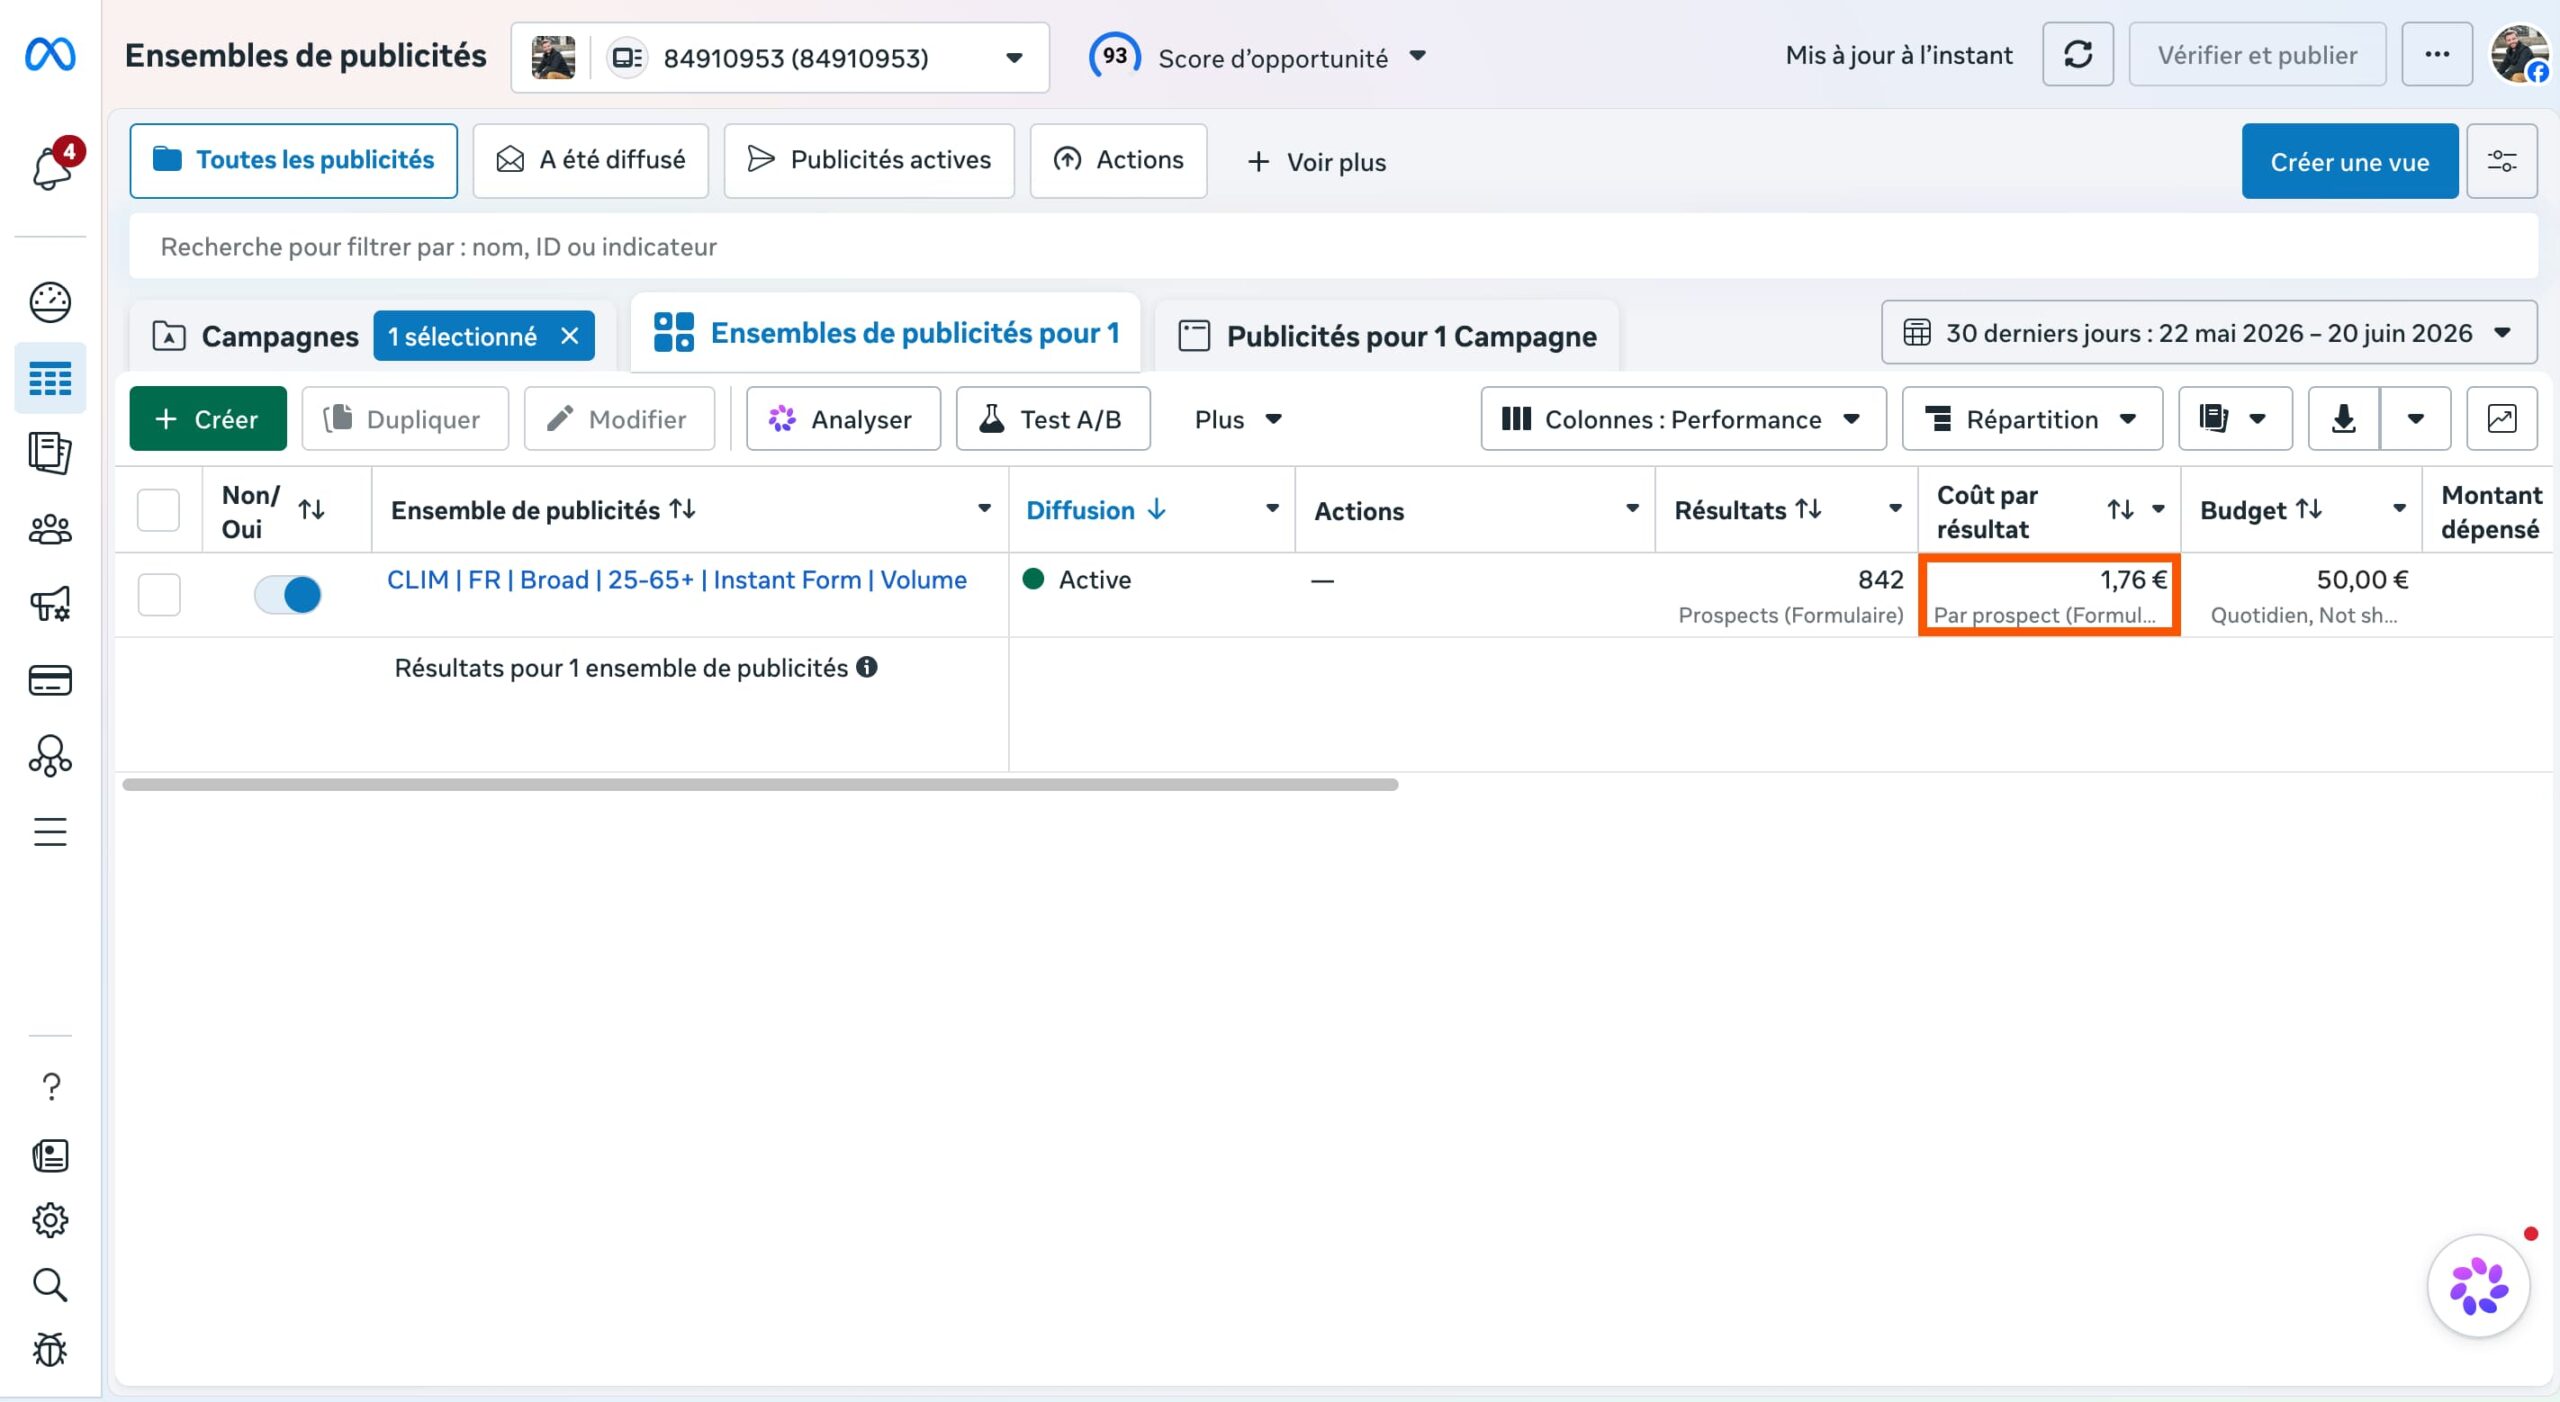Open the settings gear icon in sidebar
Viewport: 2560px width, 1402px height.
pyautogui.click(x=50, y=1220)
